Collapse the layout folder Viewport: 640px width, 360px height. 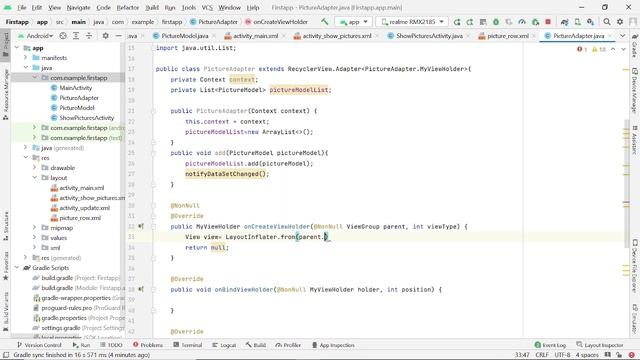[35, 178]
